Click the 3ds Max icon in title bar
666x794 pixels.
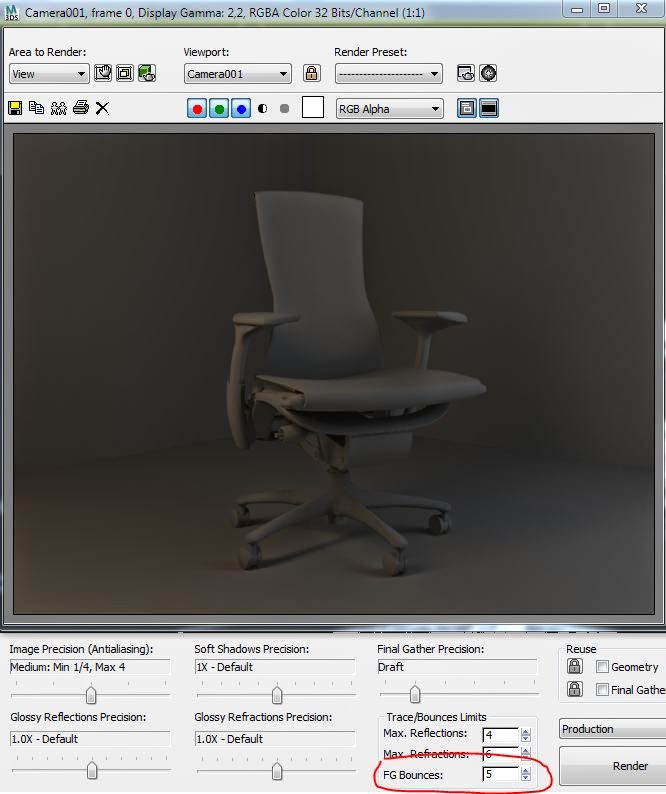coord(12,12)
